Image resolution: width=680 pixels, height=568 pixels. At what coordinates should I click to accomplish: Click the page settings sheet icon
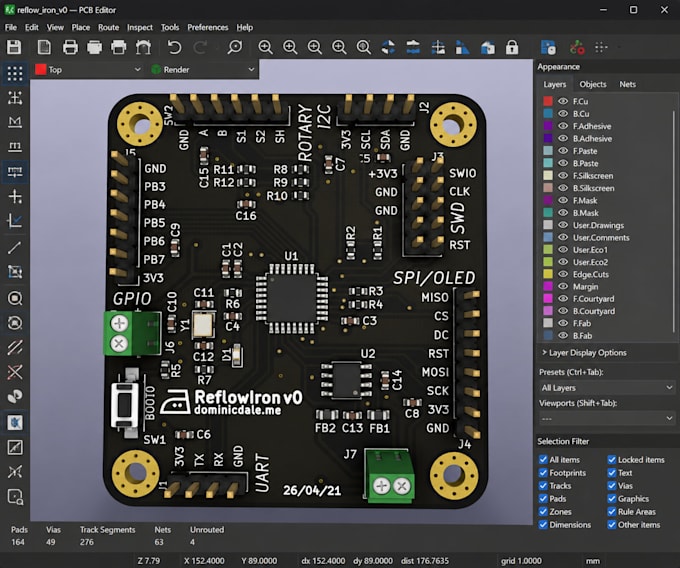point(44,47)
